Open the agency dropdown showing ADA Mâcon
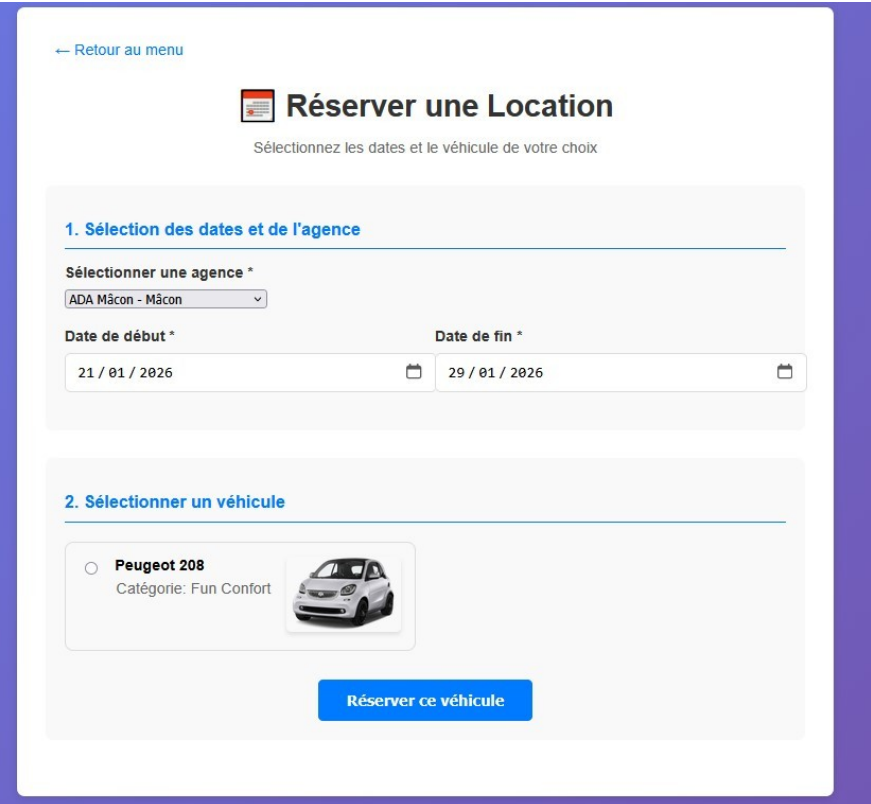871x804 pixels. [x=160, y=300]
